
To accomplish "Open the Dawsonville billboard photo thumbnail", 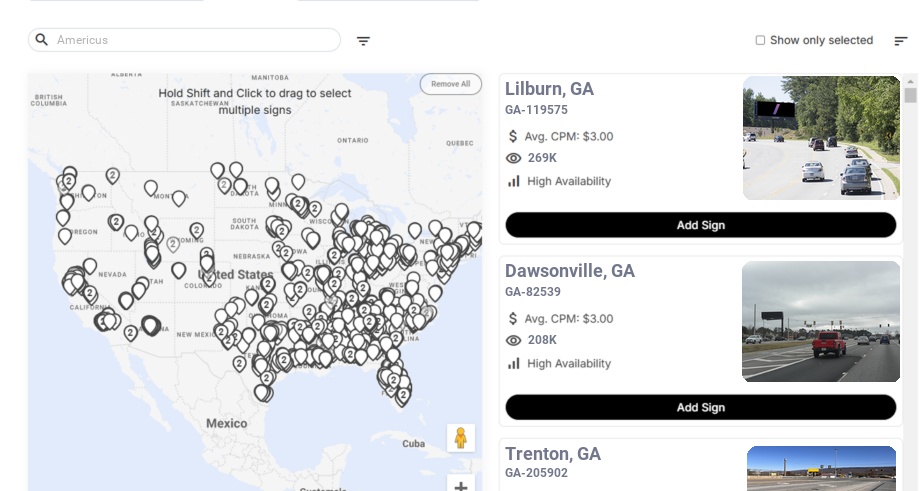I will click(x=820, y=322).
